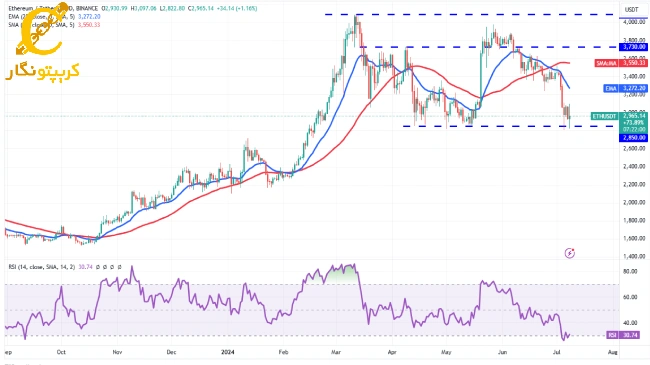Select the SMA indicator legend line
Image resolution: width=650 pixels, height=365 pixels.
pos(54,25)
